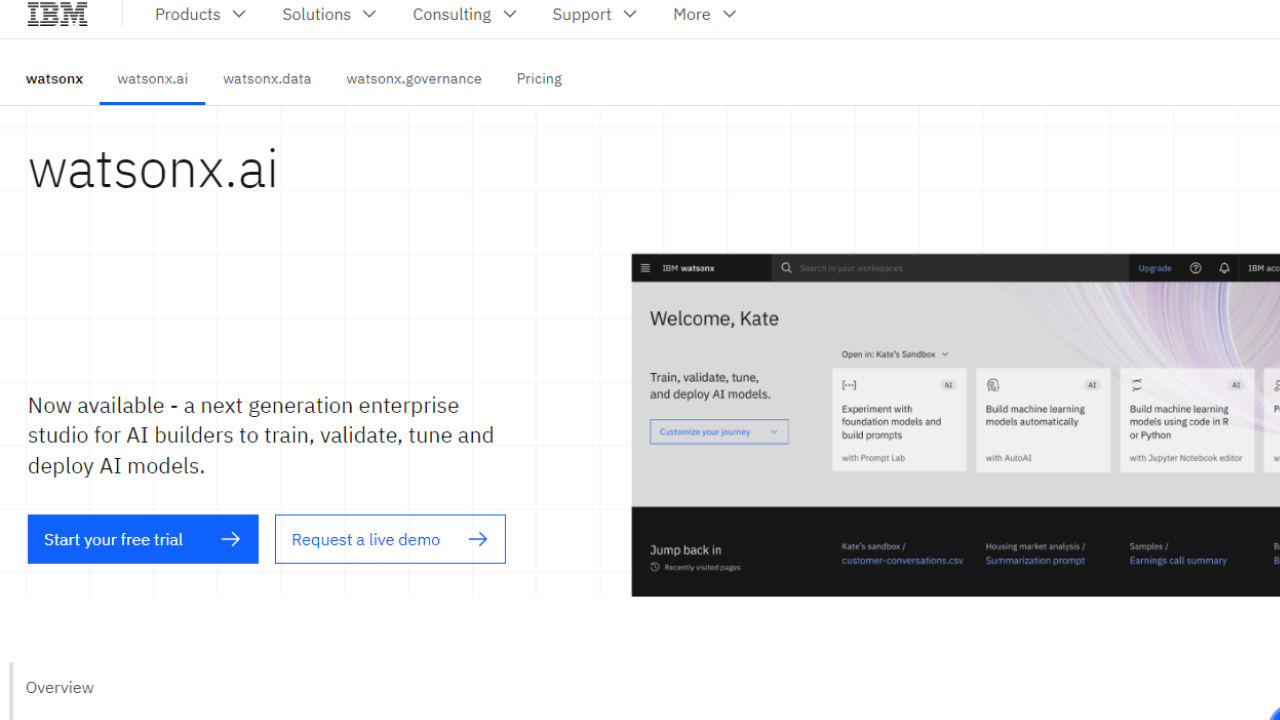Click the Welcome, Kate heading
Screen dimensions: 1280x720
tap(714, 319)
